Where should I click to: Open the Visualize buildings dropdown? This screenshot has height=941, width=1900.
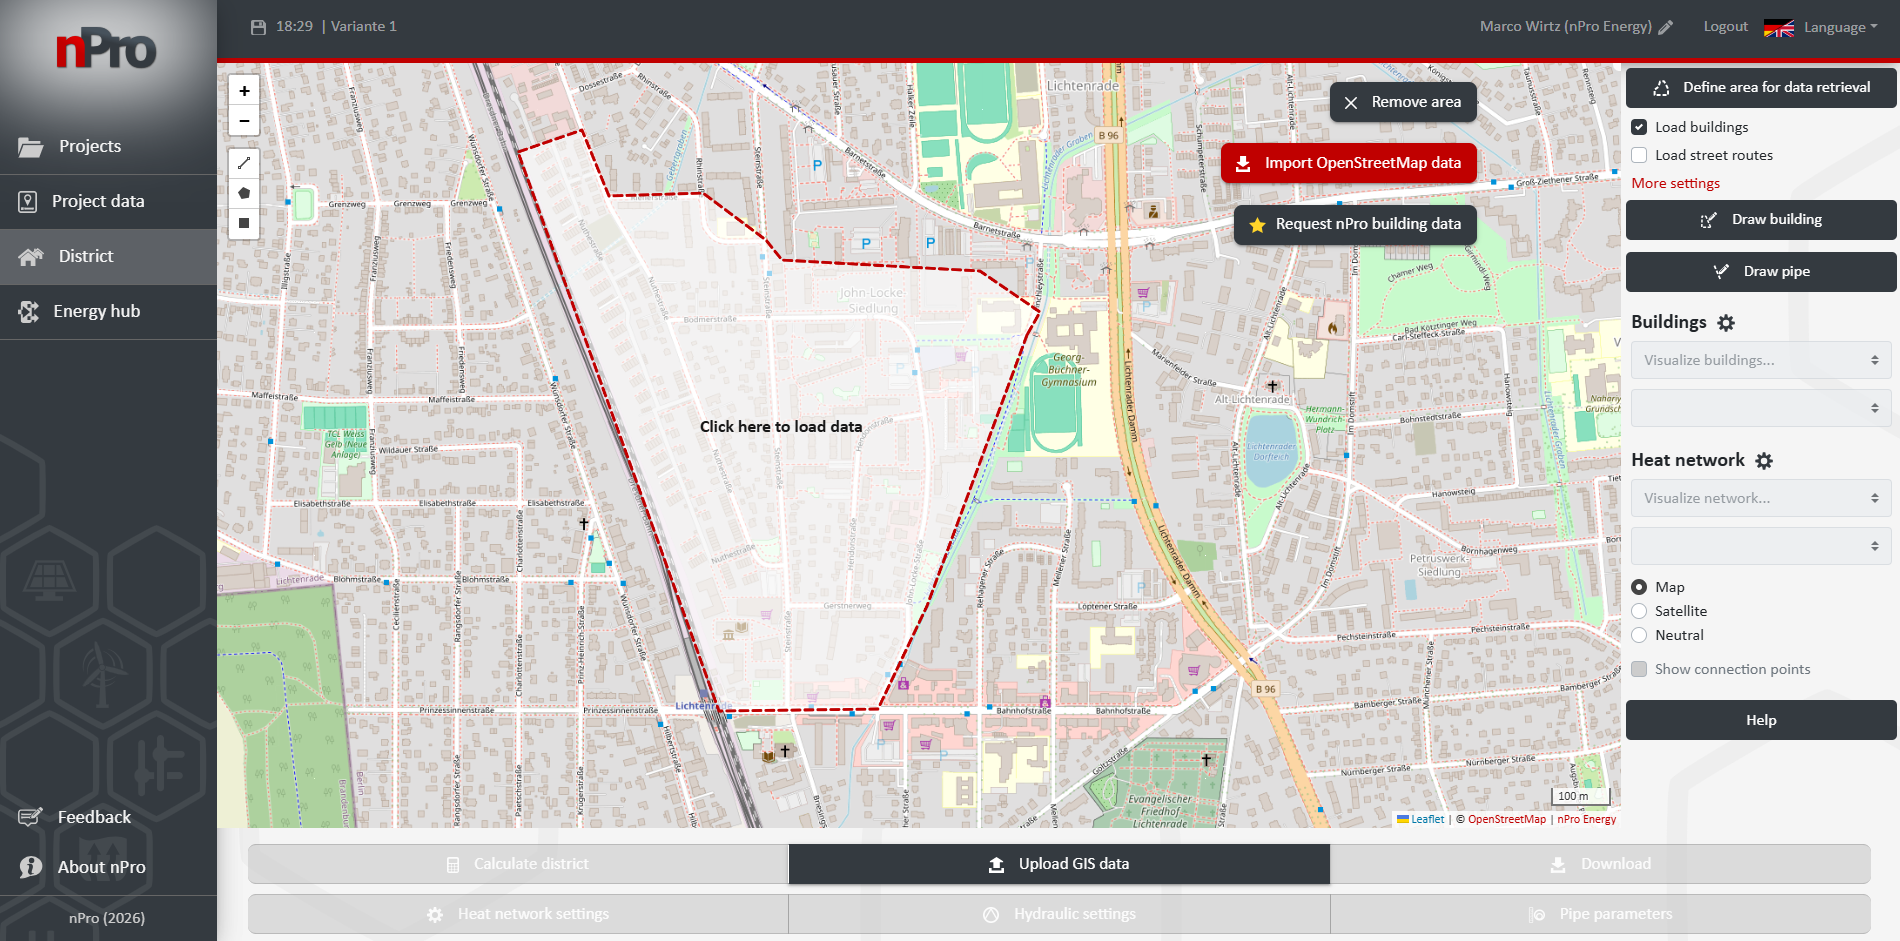tap(1760, 359)
